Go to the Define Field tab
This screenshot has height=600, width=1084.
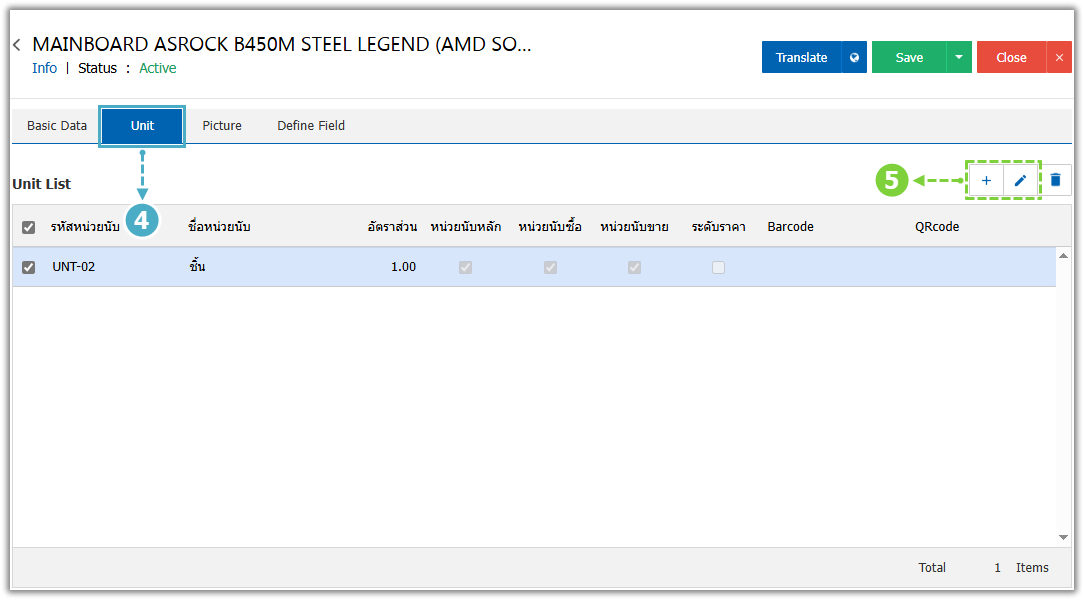pos(311,126)
